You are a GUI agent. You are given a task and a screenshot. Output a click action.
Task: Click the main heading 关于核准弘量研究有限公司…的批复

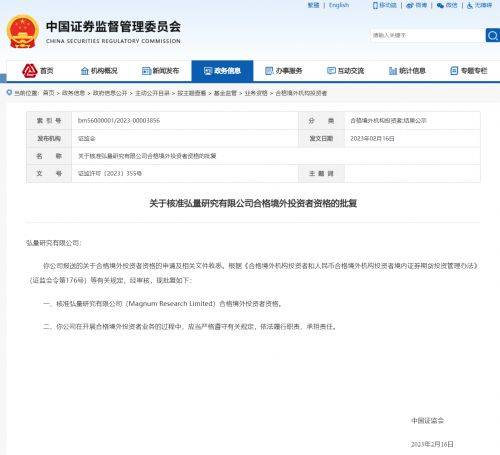point(253,203)
